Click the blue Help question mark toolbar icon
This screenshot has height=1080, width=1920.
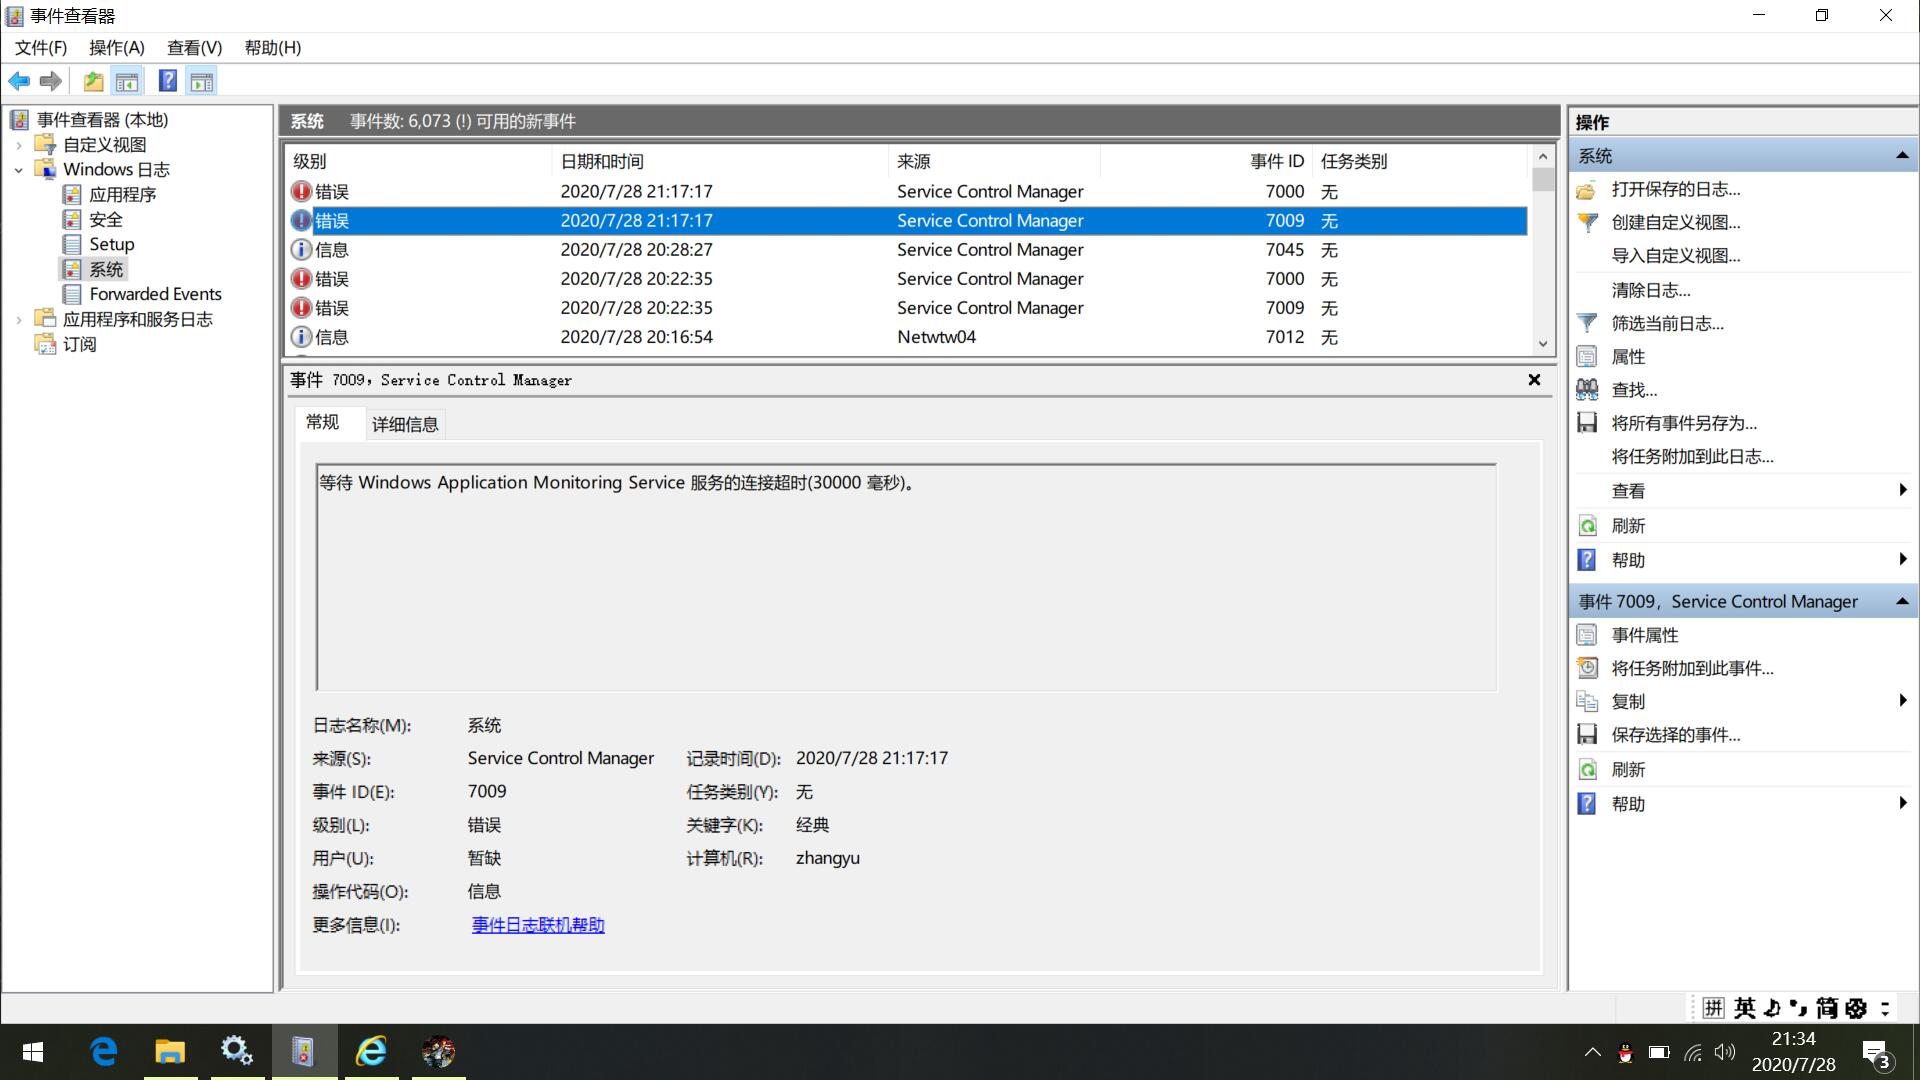pyautogui.click(x=168, y=81)
